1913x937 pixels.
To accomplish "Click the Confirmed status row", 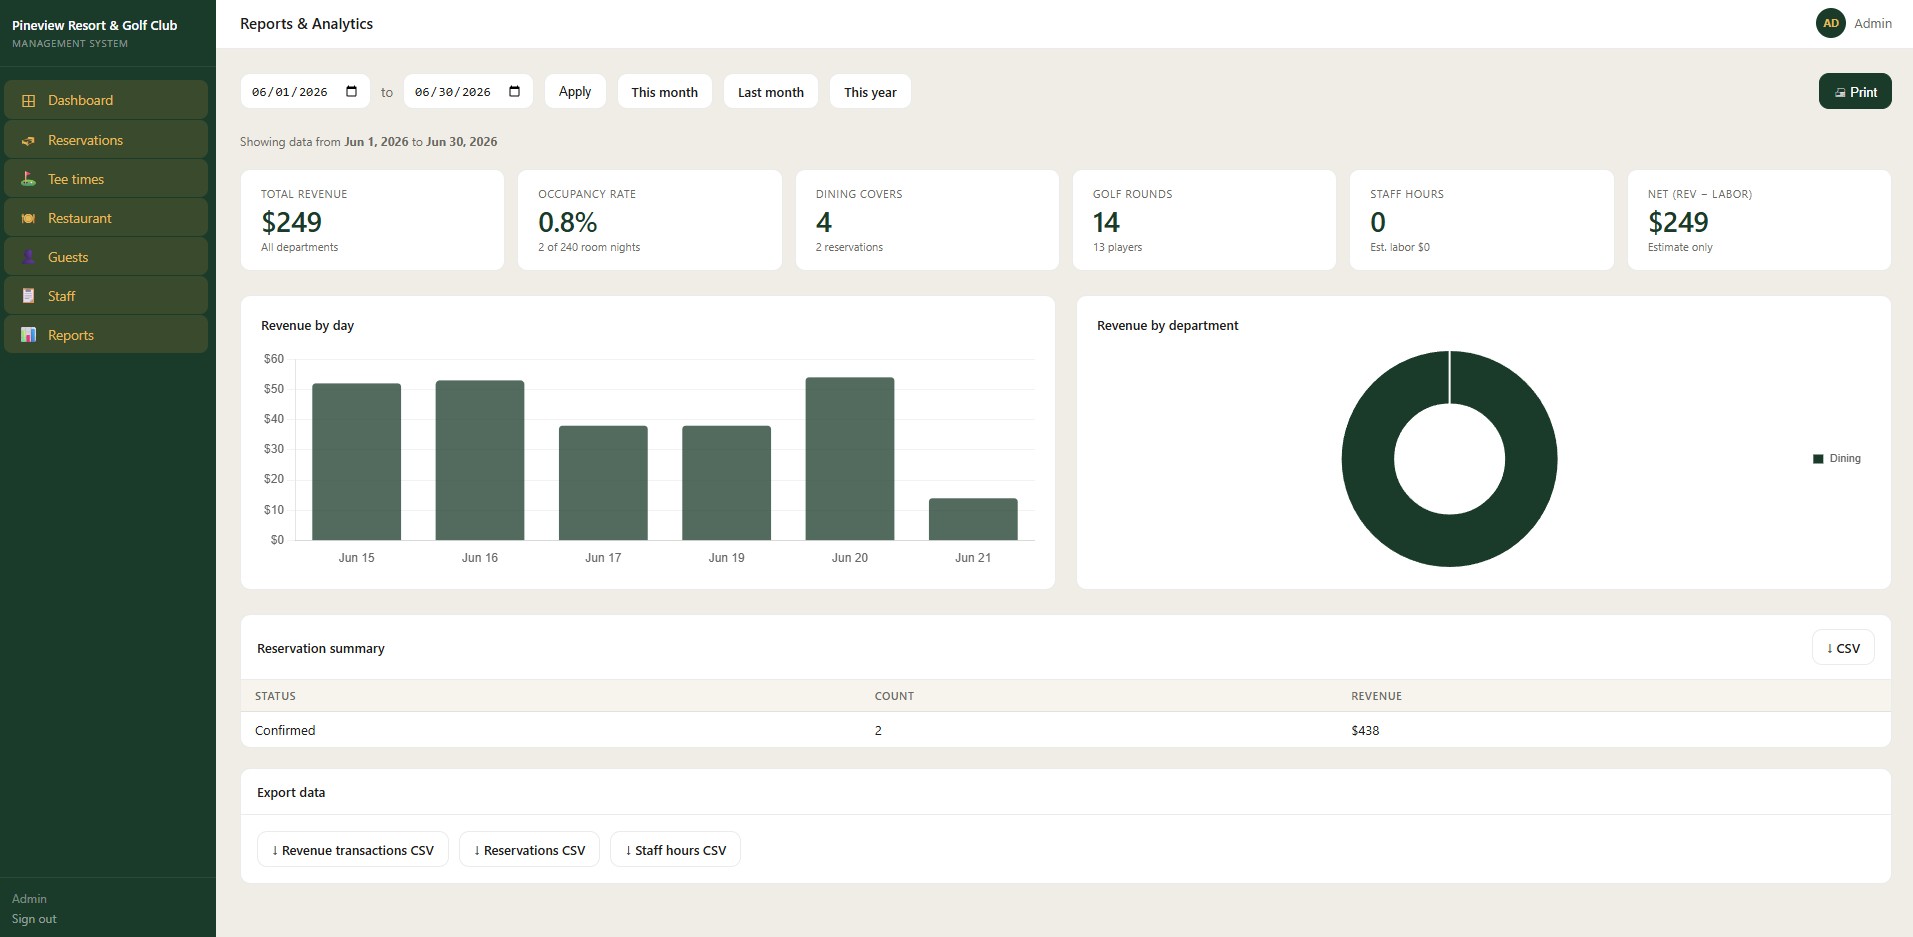I will pyautogui.click(x=1065, y=730).
